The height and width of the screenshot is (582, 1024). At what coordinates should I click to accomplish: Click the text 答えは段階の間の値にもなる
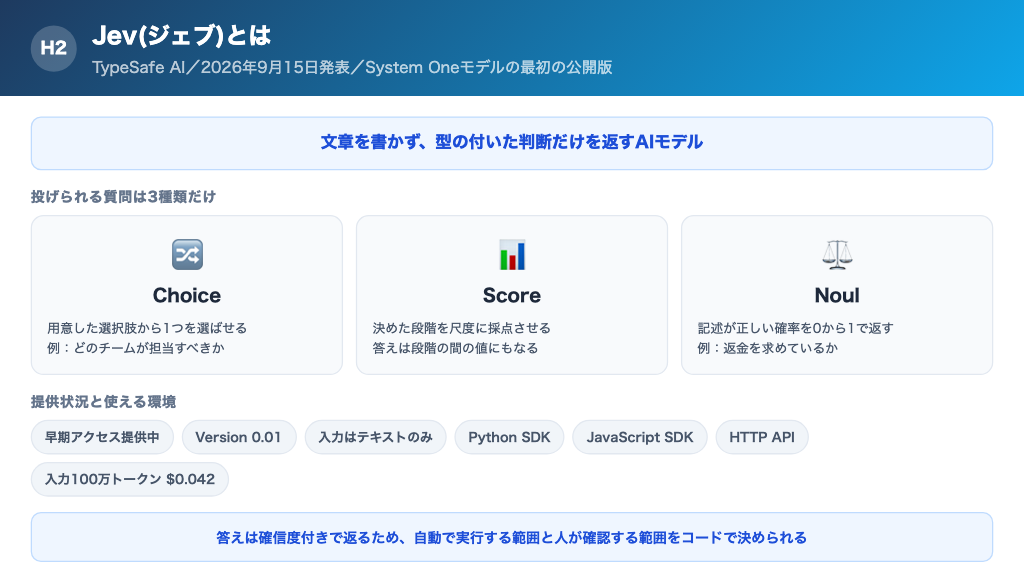click(x=455, y=348)
